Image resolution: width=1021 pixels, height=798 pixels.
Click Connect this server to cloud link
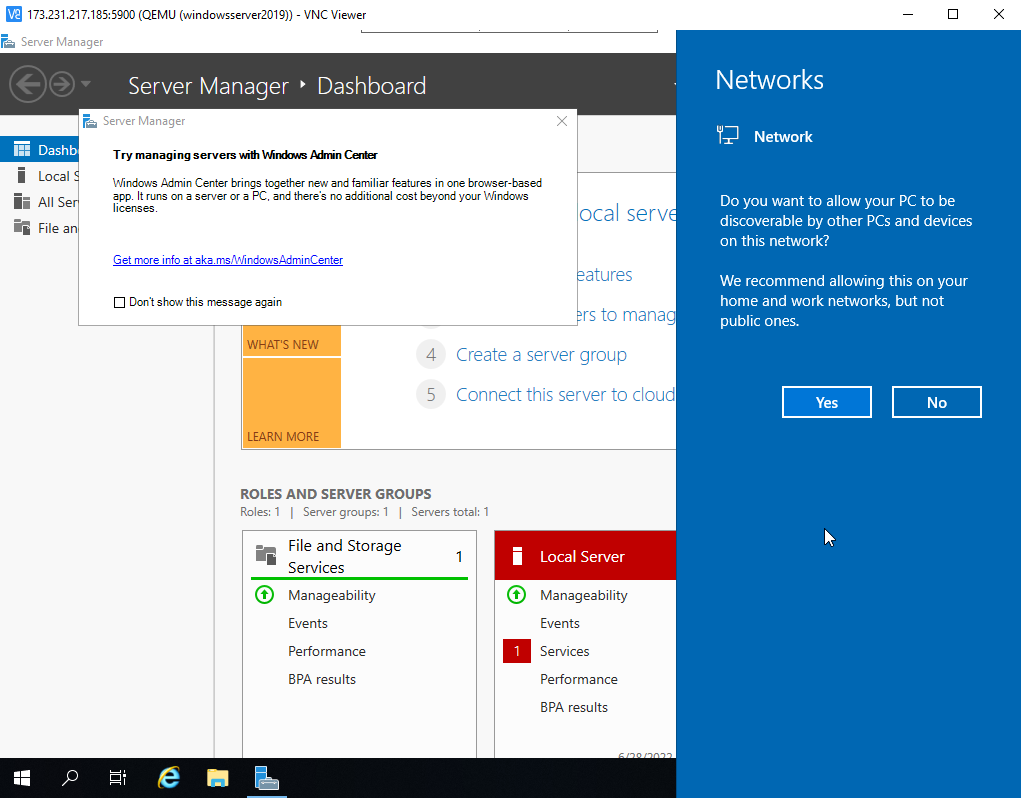[x=565, y=394]
